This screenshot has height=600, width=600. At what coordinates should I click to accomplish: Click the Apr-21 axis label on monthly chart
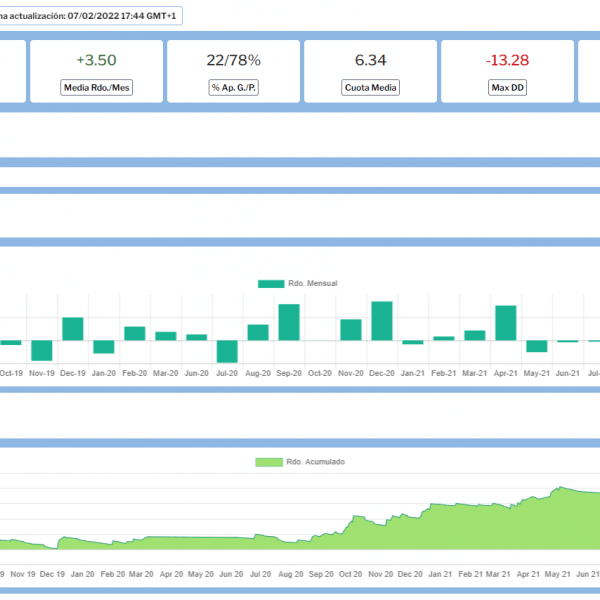(505, 373)
